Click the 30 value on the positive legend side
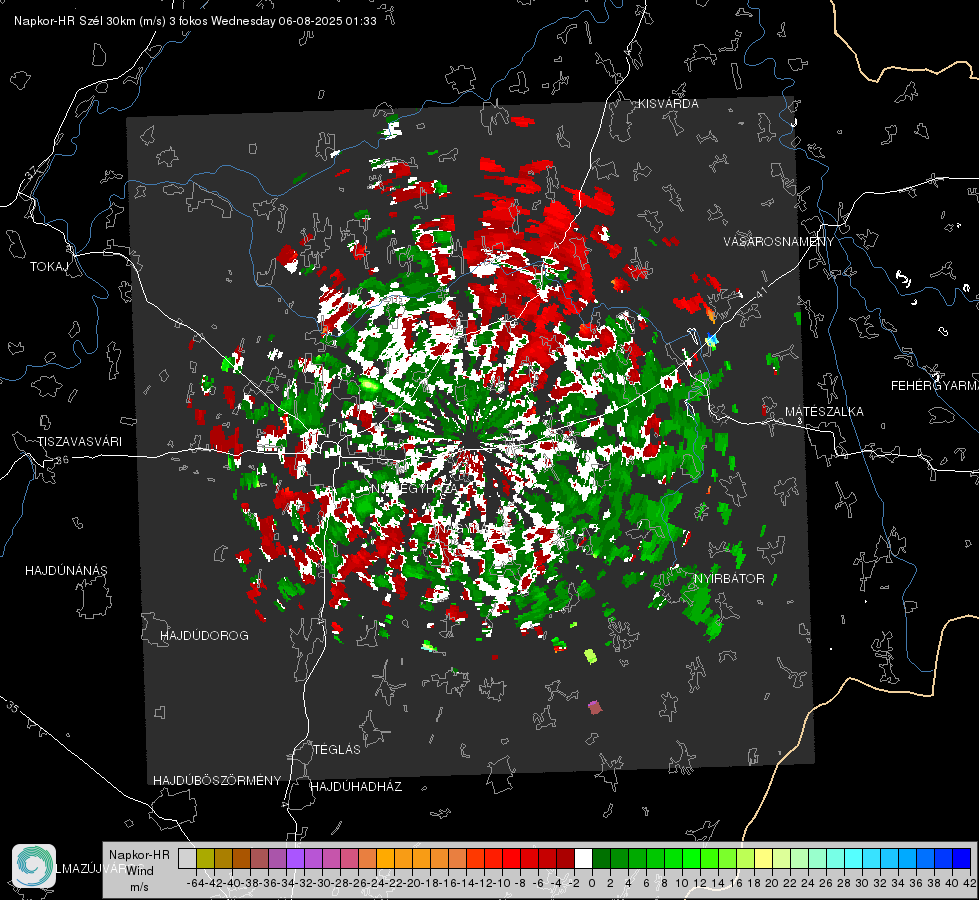This screenshot has width=979, height=900. click(862, 883)
